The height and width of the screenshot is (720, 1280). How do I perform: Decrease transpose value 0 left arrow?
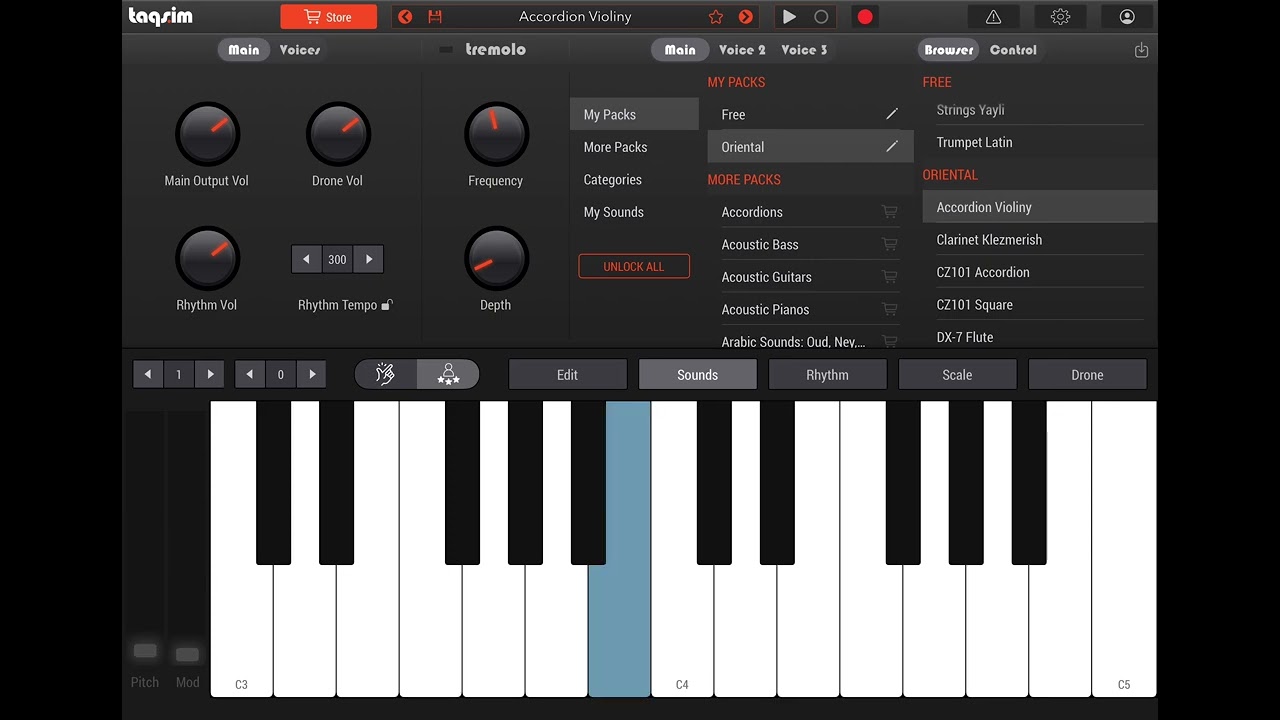[250, 375]
